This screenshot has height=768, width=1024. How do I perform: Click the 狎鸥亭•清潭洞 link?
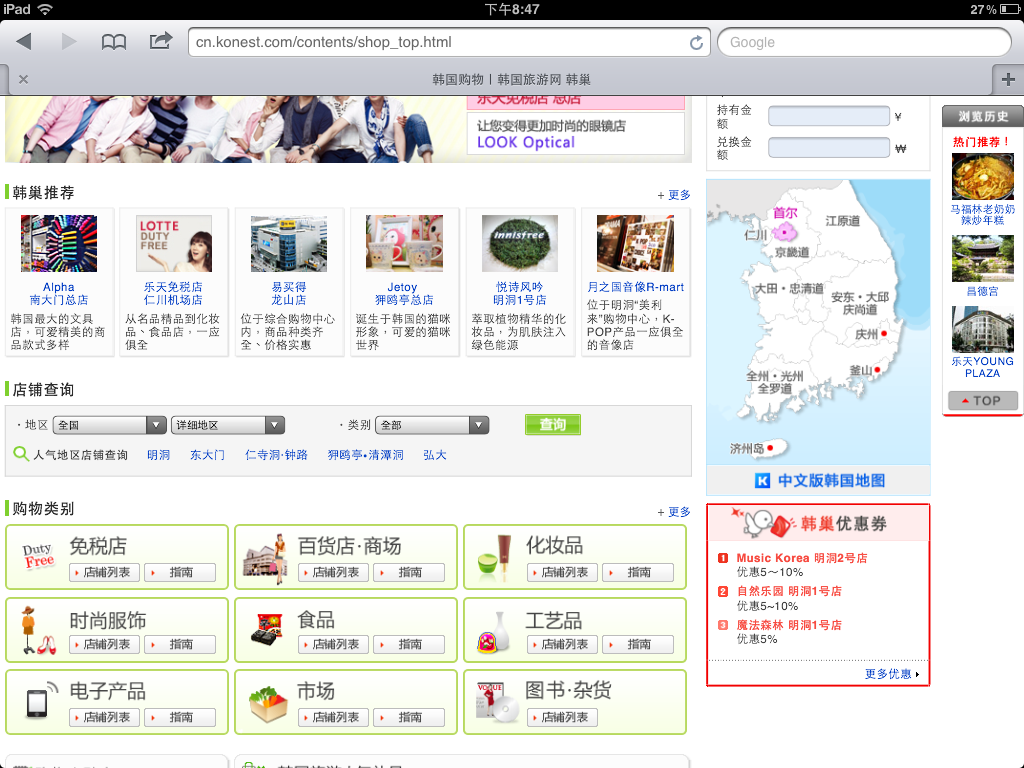(365, 455)
